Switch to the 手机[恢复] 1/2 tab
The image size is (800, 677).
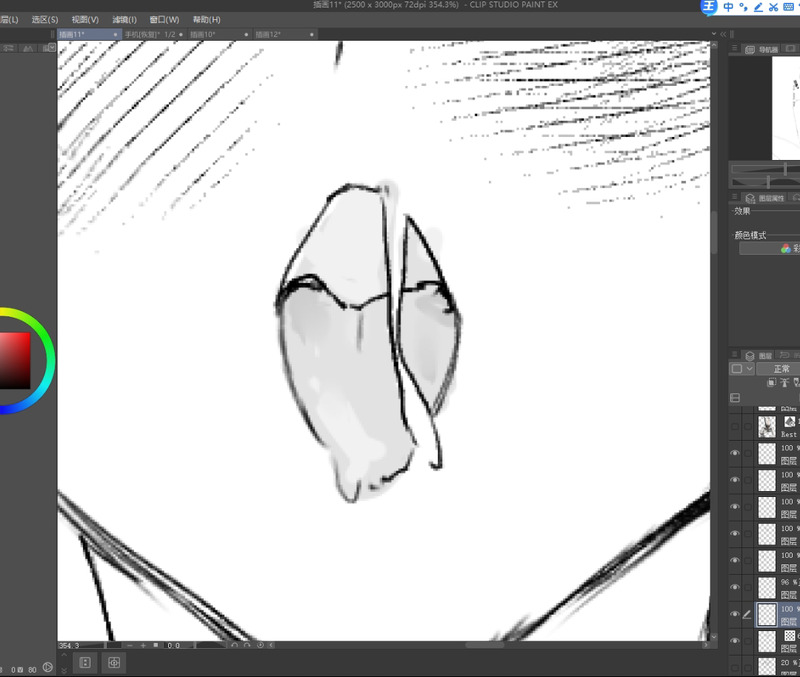point(154,34)
